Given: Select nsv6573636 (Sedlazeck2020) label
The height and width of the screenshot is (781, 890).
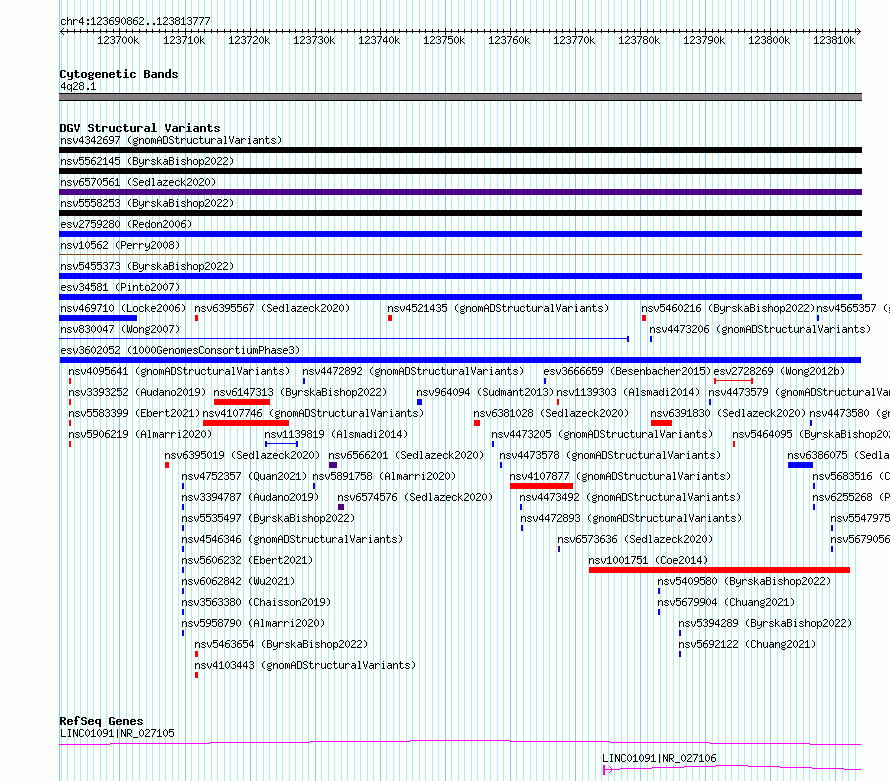Looking at the screenshot, I should click(635, 539).
